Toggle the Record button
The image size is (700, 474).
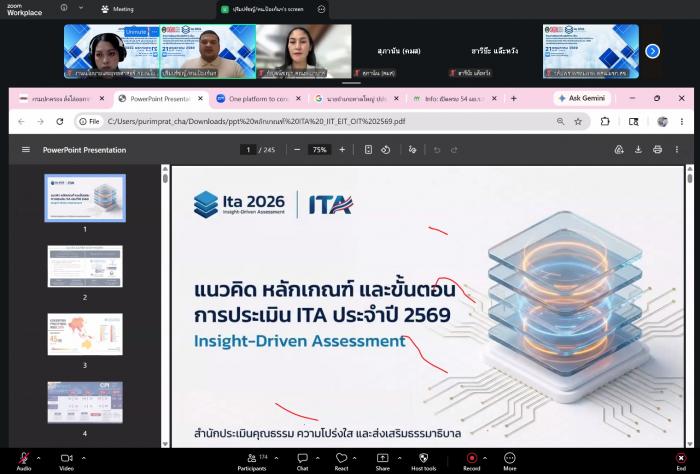coord(471,461)
